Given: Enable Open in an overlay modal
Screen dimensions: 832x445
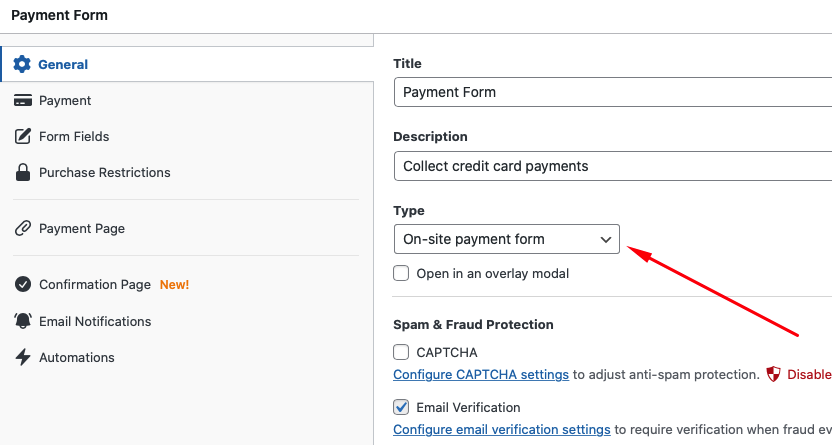Looking at the screenshot, I should (401, 273).
